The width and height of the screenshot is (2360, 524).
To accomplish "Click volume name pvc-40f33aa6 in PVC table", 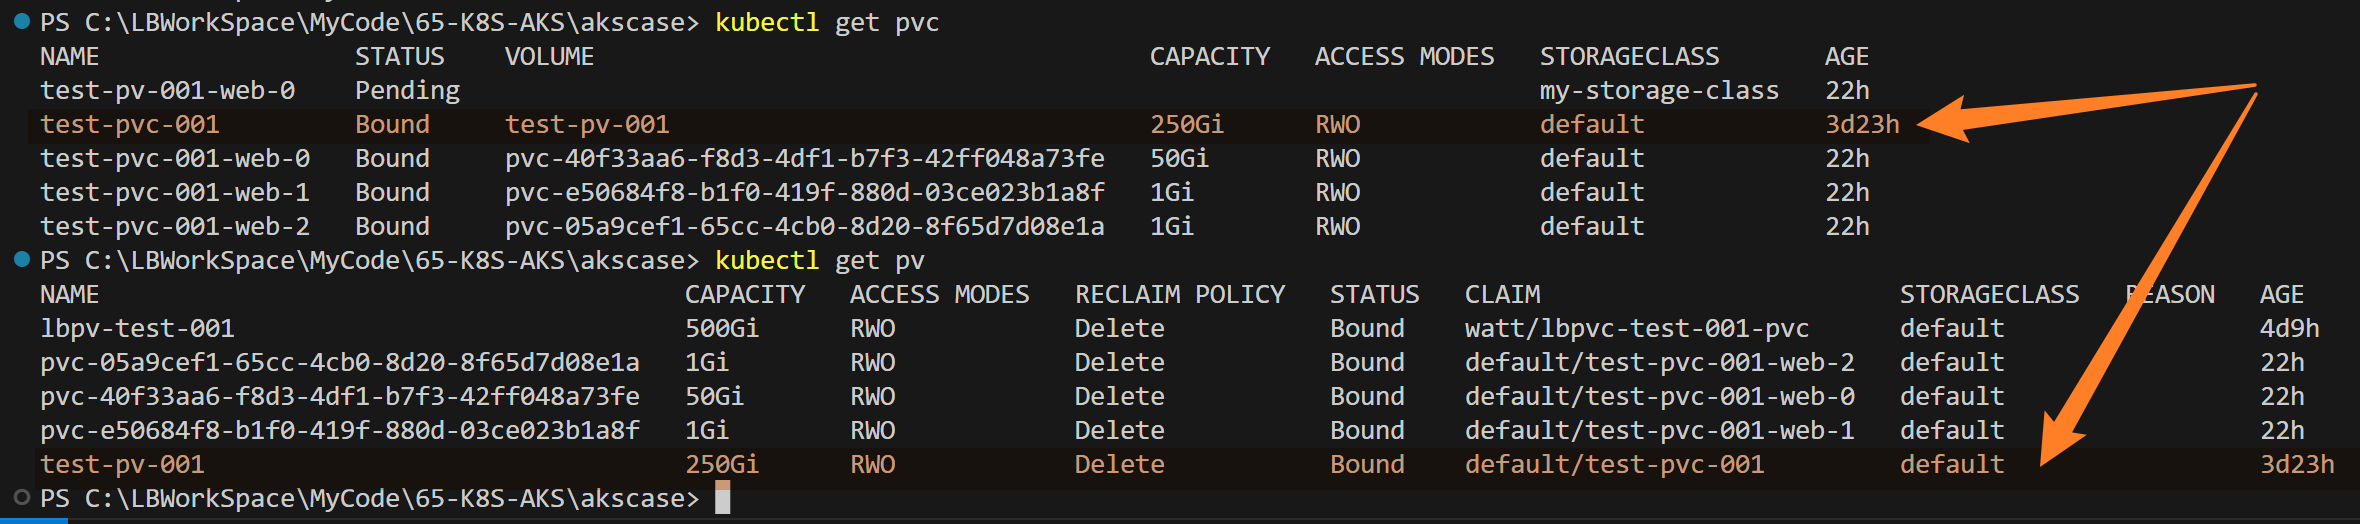I will pyautogui.click(x=804, y=158).
